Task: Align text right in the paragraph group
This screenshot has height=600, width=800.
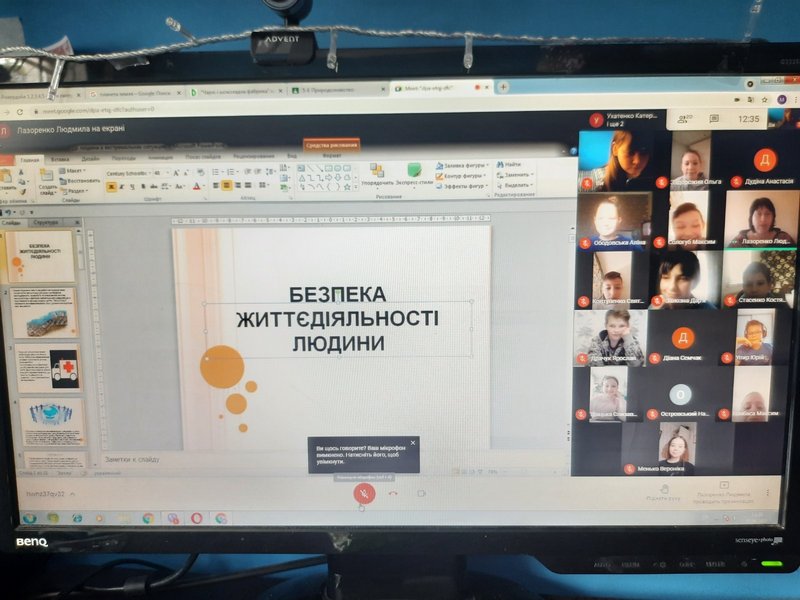Action: [x=238, y=186]
